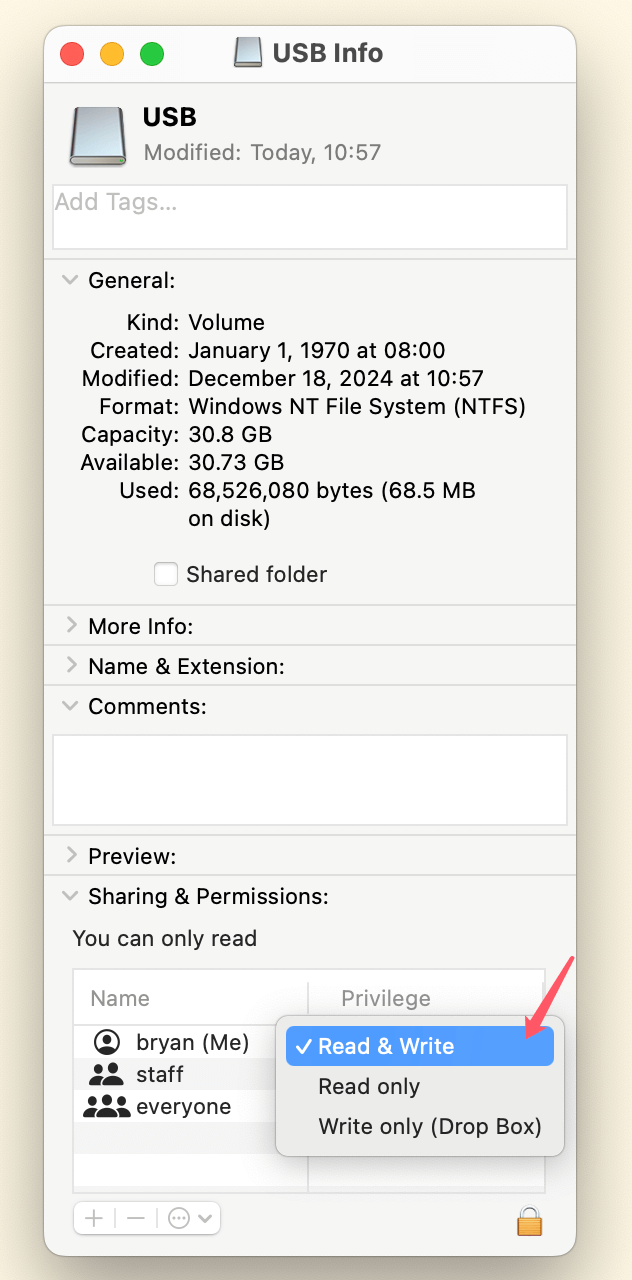Collapse the Sharing & Permissions section
Image resolution: width=632 pixels, height=1280 pixels.
tap(70, 896)
